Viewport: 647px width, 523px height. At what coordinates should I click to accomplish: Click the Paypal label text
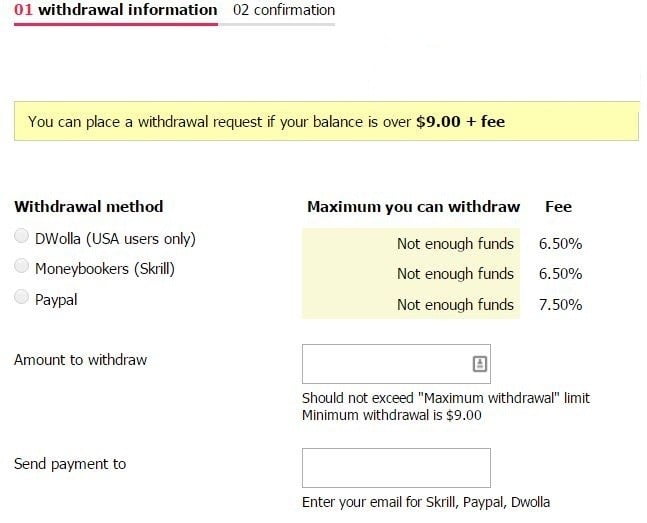pos(56,300)
